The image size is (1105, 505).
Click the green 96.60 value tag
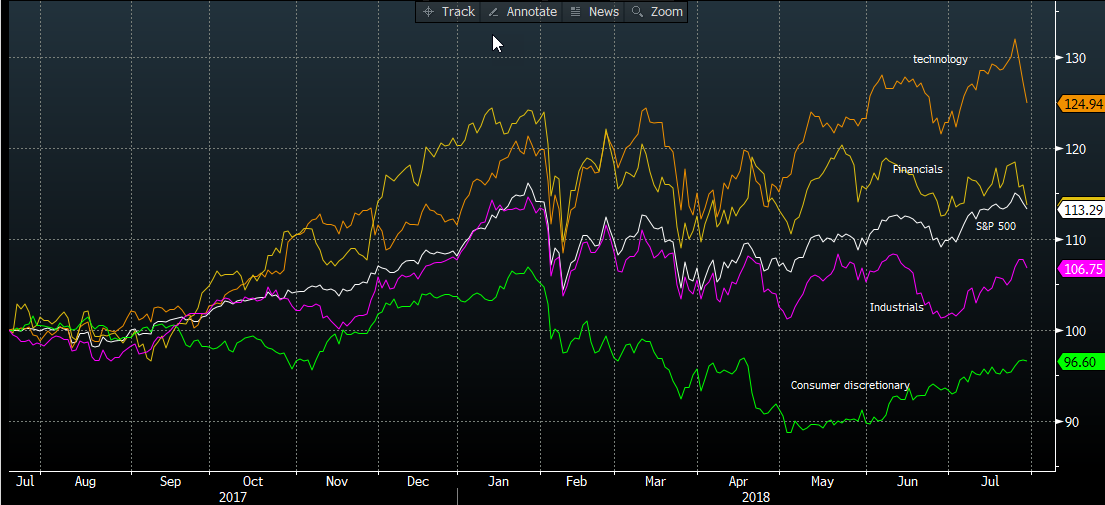1080,361
